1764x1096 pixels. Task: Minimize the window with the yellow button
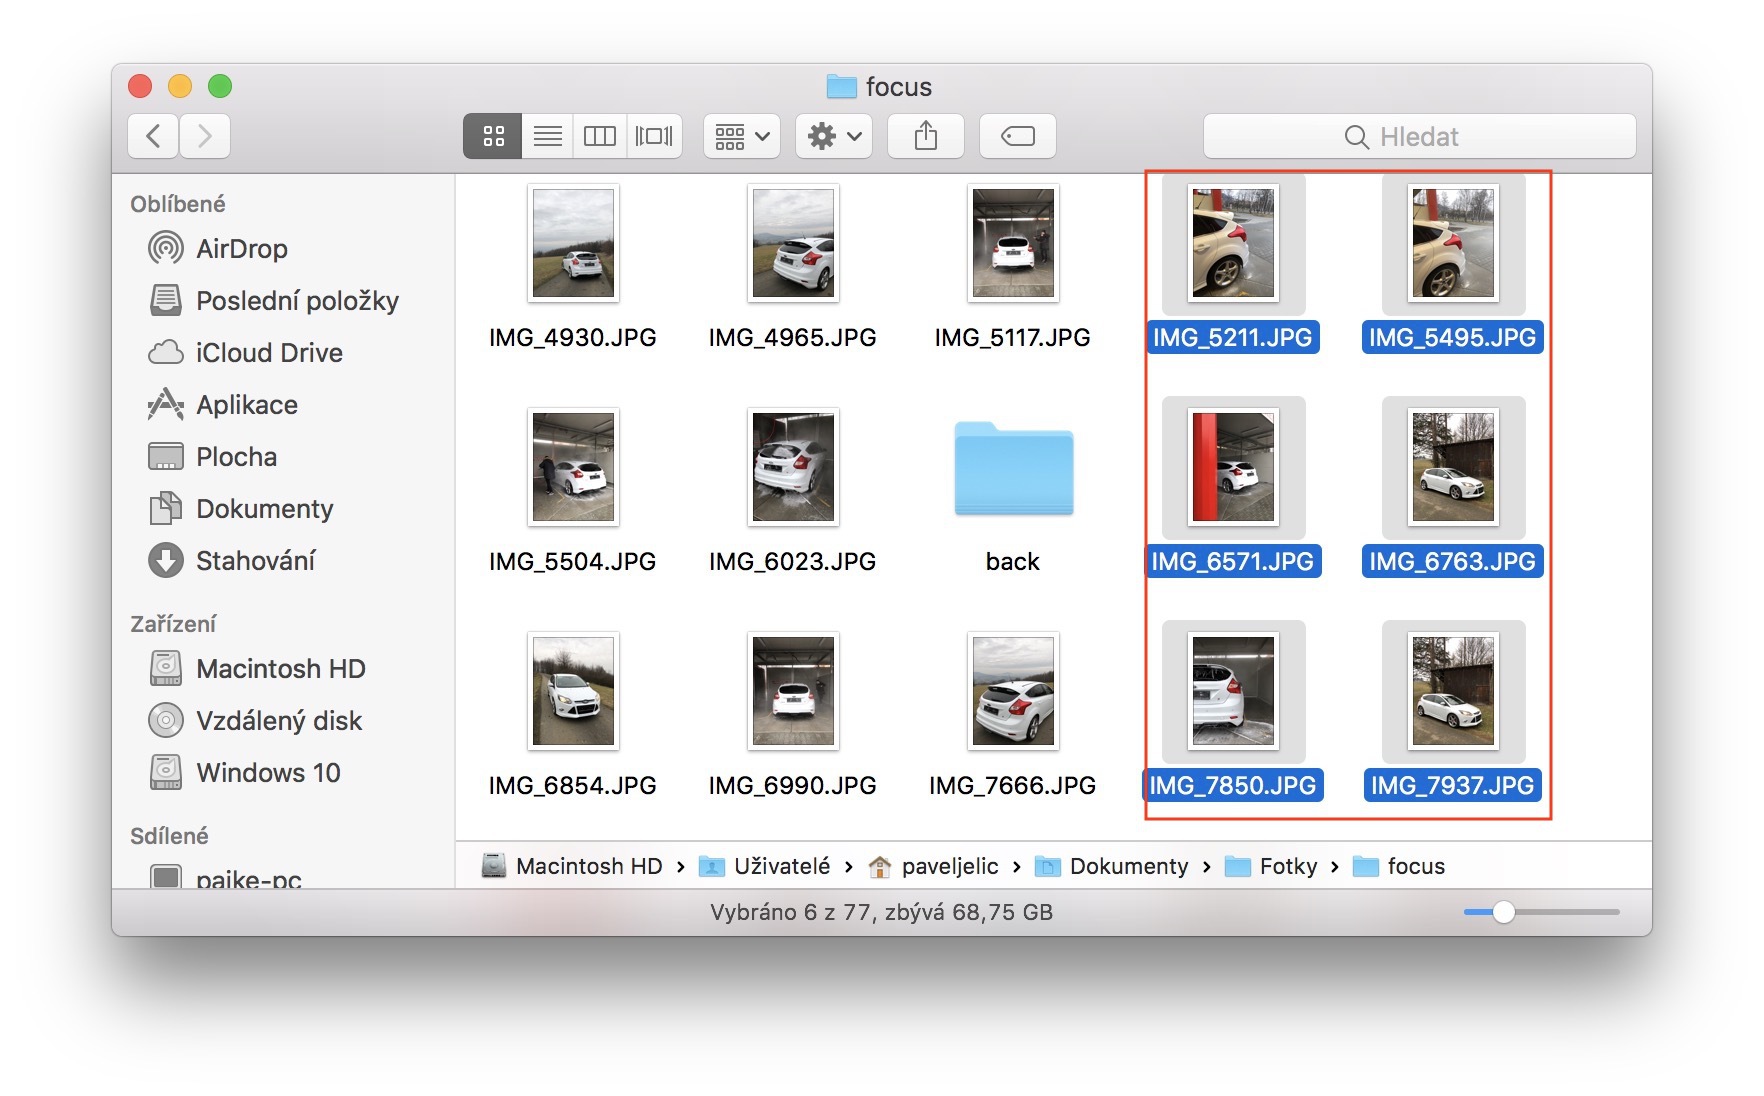click(x=180, y=86)
